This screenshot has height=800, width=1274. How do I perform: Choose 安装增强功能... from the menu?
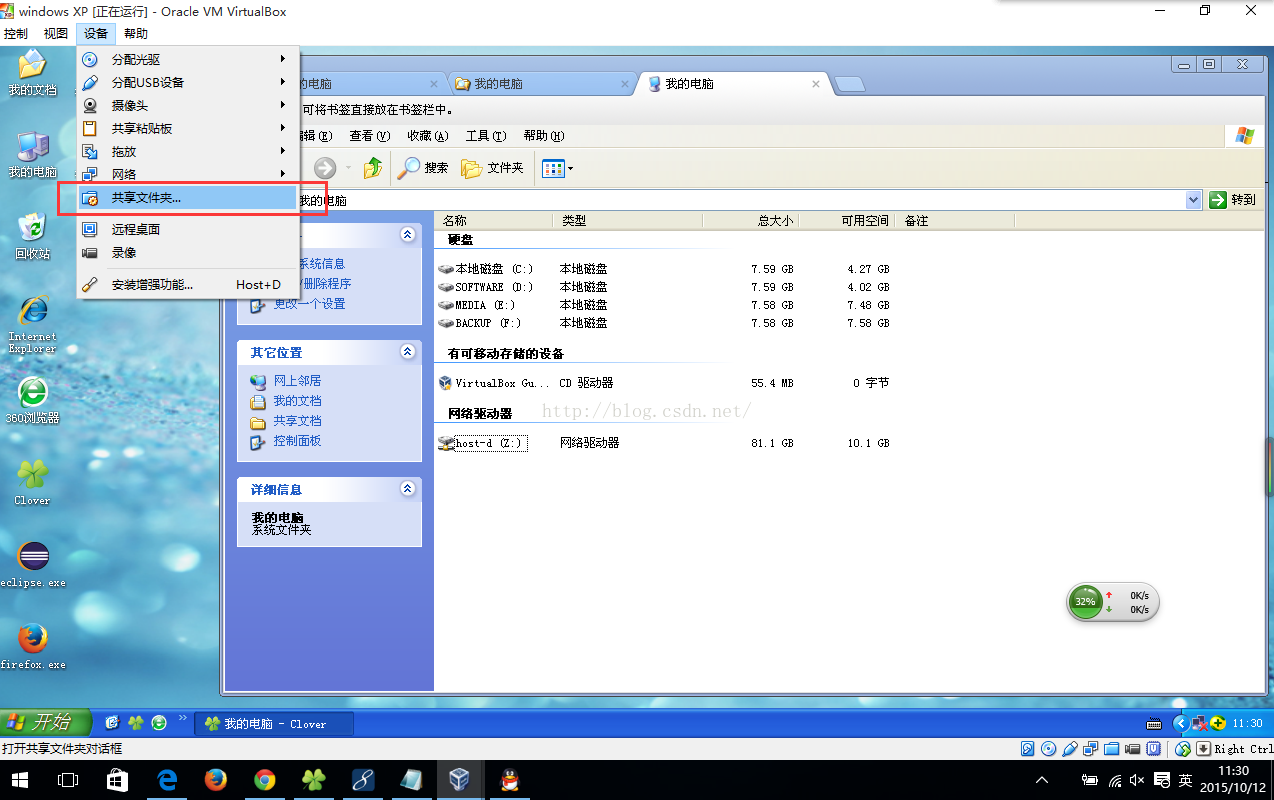[188, 285]
